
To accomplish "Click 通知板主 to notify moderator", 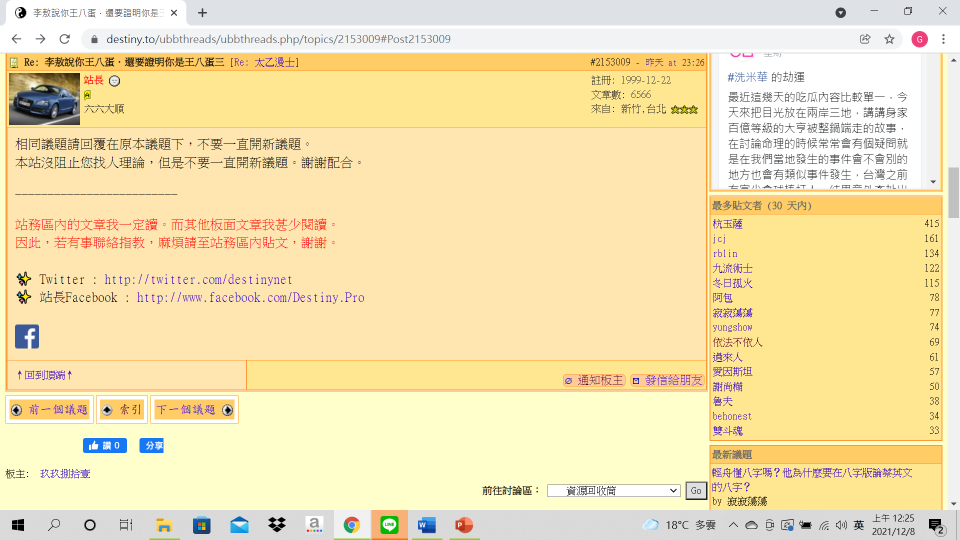I will (x=594, y=380).
